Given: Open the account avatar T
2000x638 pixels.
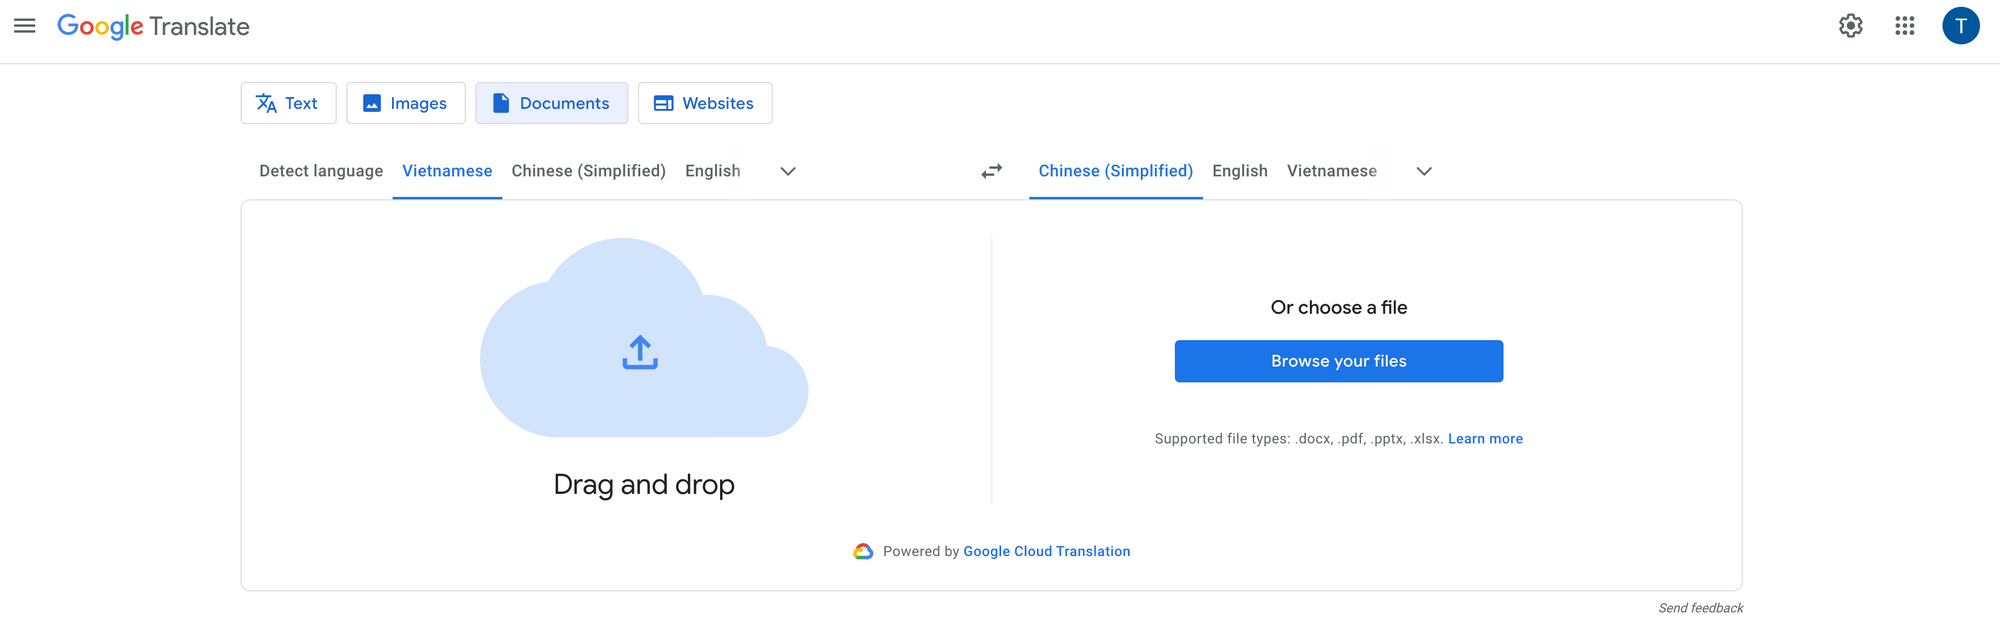Looking at the screenshot, I should tap(1961, 26).
